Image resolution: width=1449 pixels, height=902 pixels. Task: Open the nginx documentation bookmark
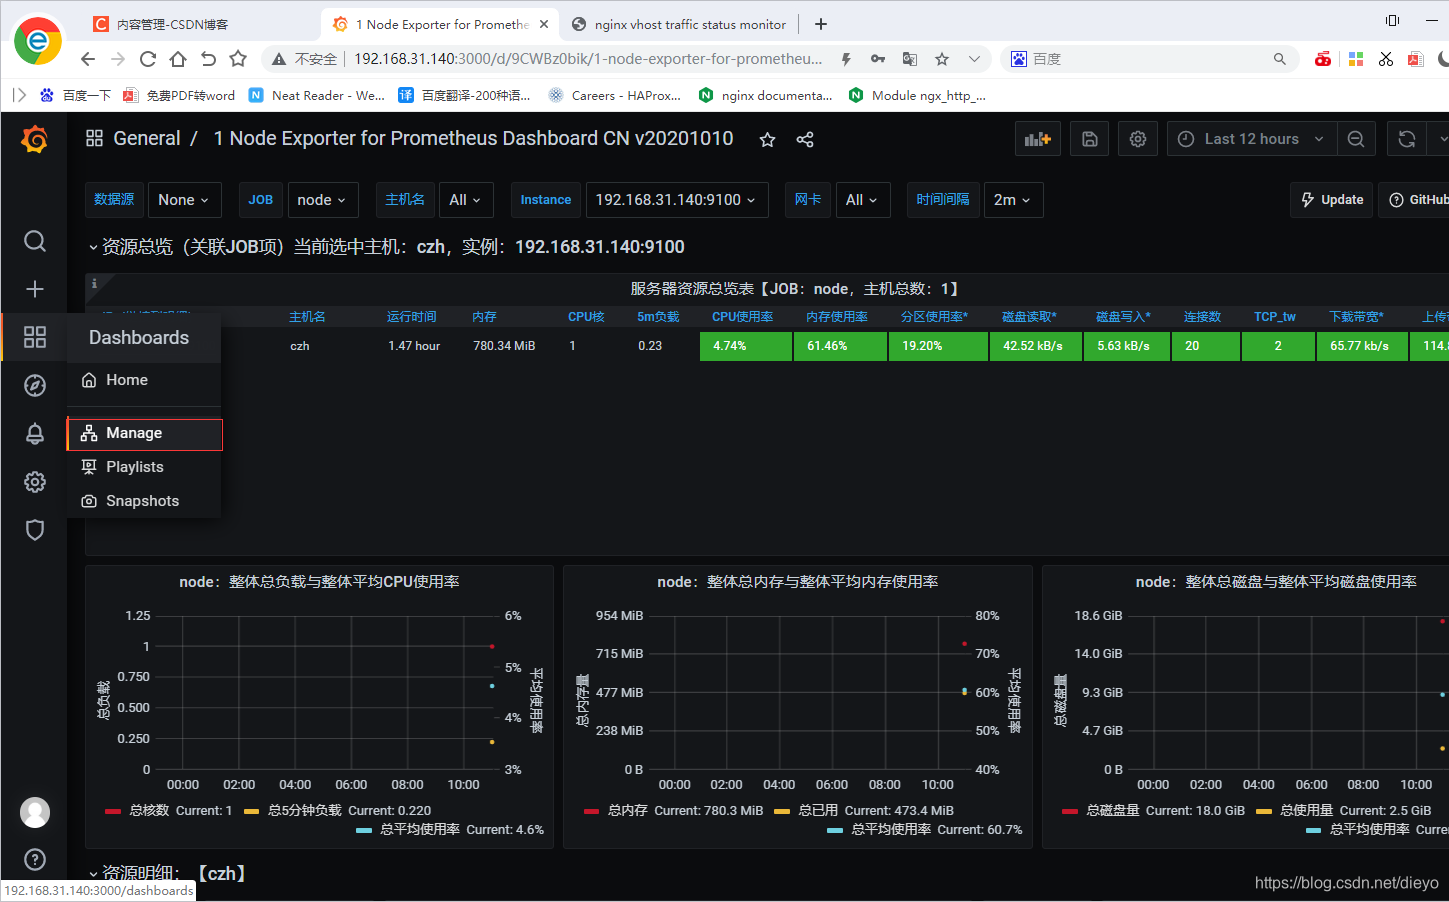coord(765,96)
